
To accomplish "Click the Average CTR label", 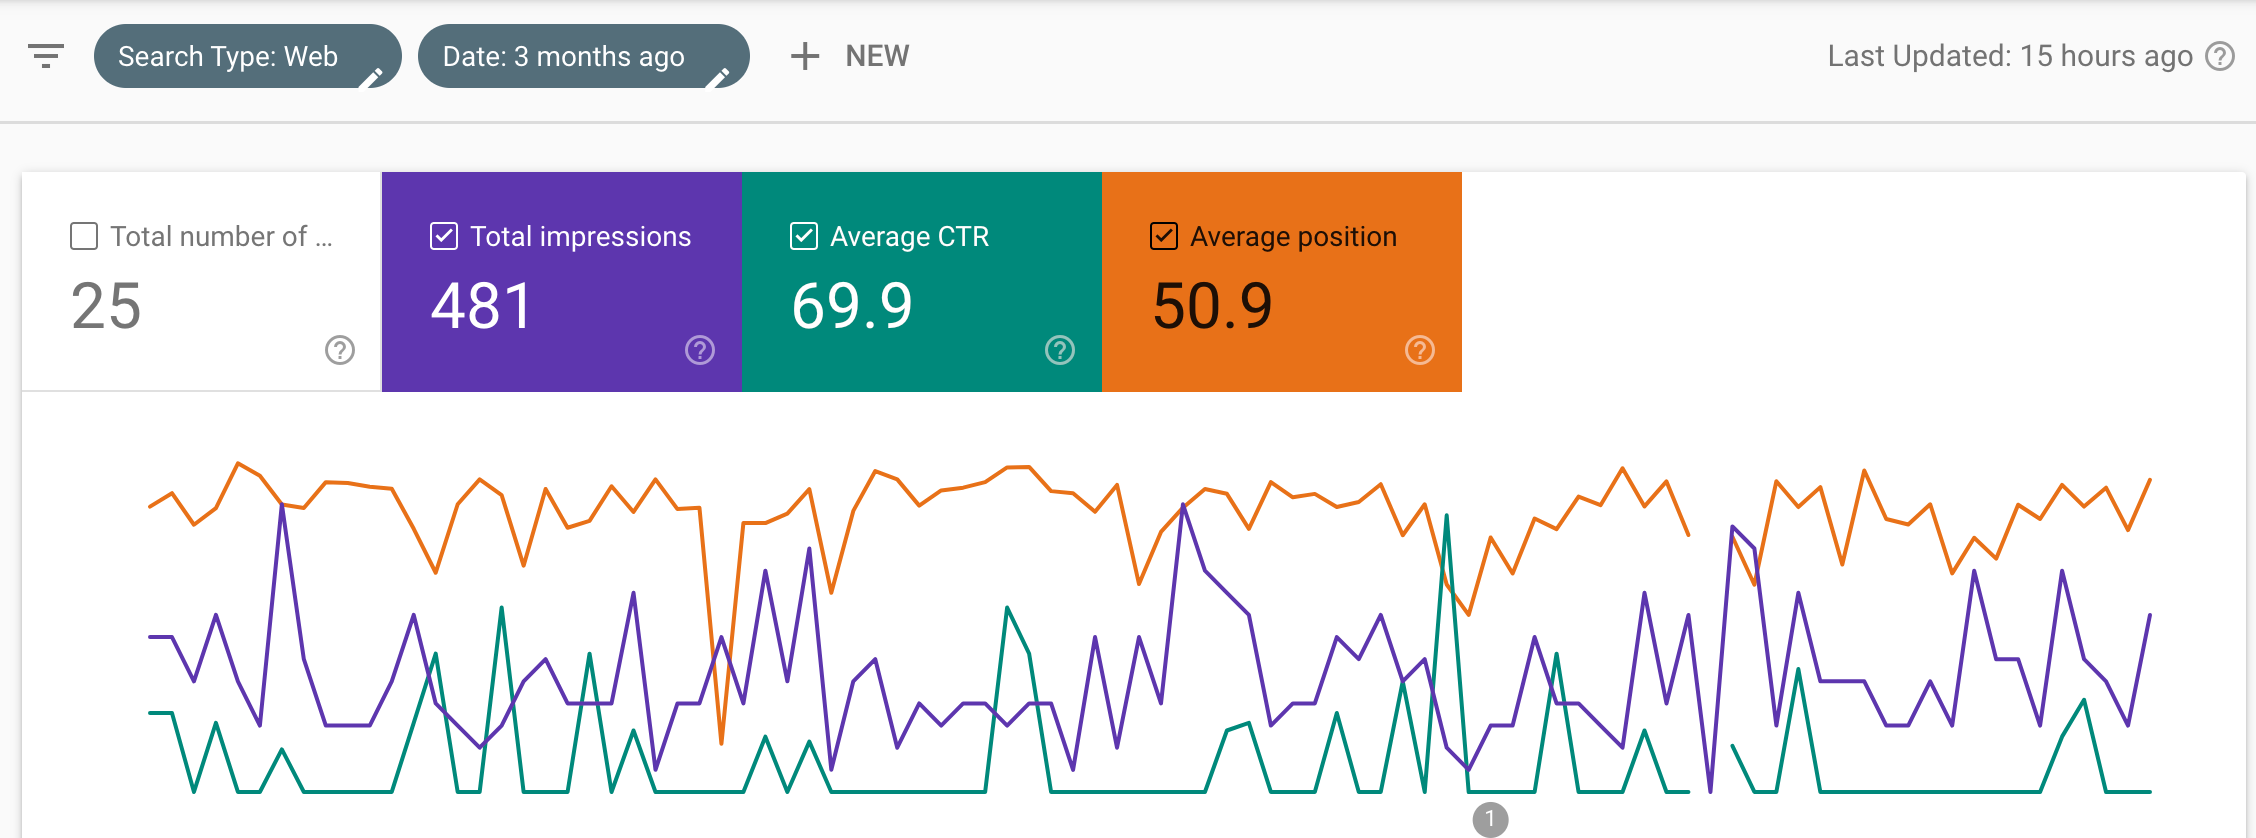I will click(909, 237).
